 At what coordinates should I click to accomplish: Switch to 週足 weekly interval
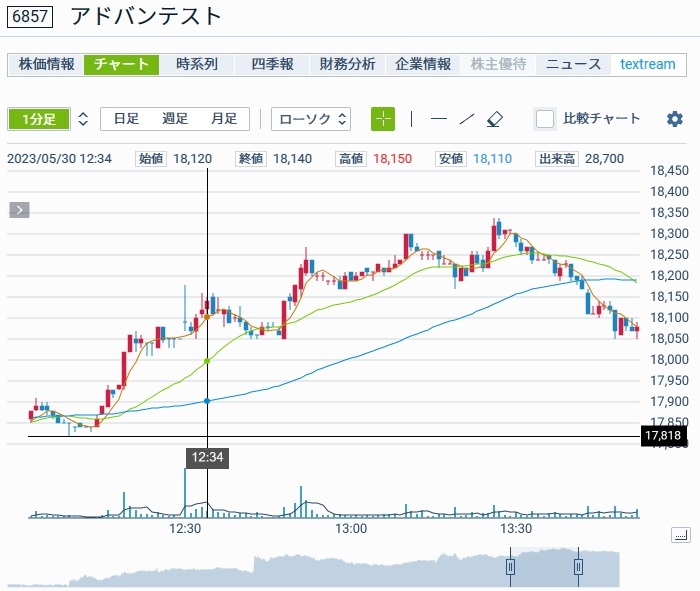(x=175, y=119)
